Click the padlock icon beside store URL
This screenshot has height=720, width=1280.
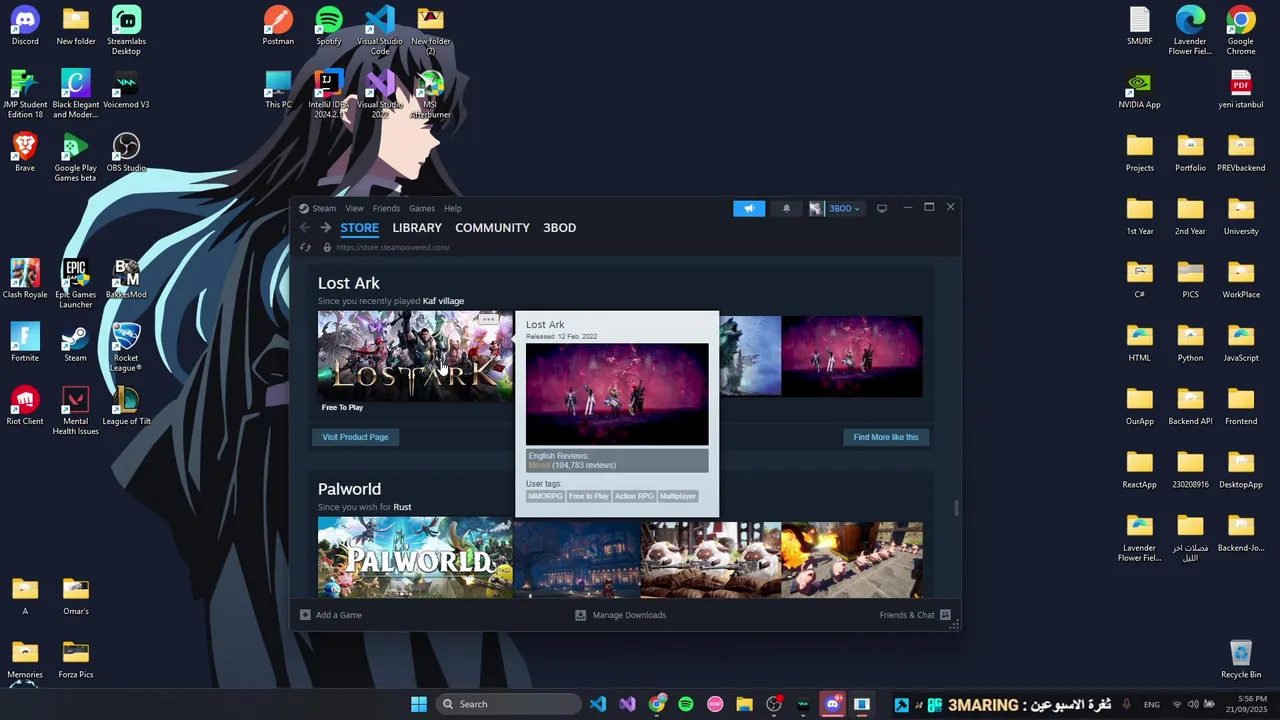coord(327,247)
